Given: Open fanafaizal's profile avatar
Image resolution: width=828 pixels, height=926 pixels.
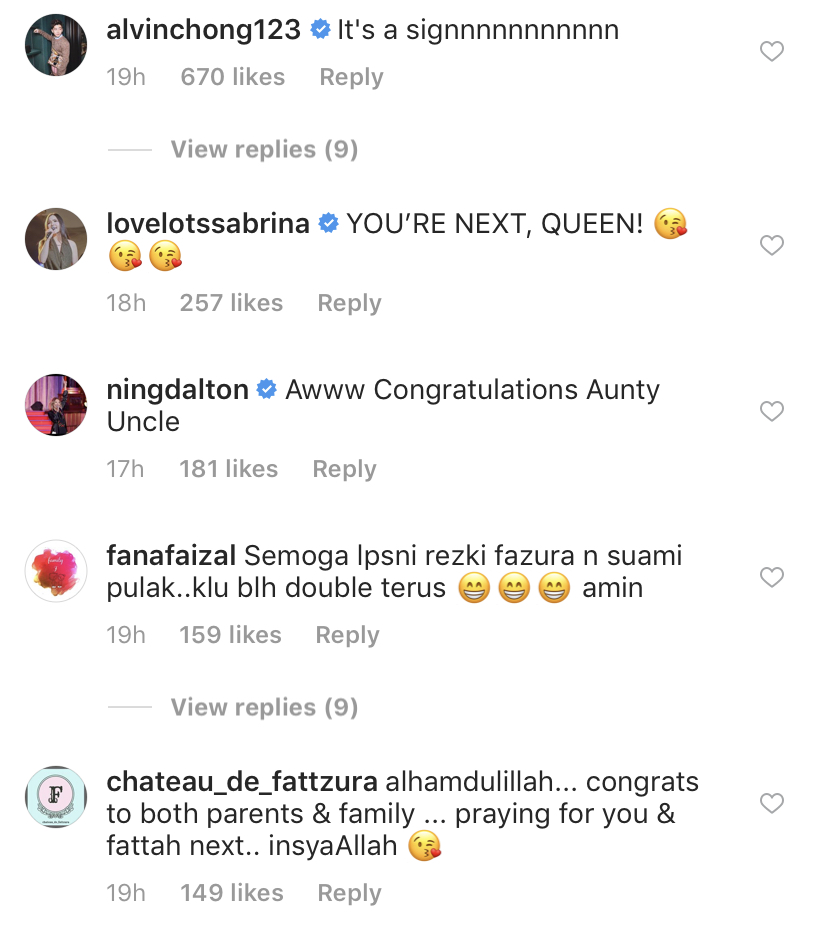Looking at the screenshot, I should click(x=56, y=570).
